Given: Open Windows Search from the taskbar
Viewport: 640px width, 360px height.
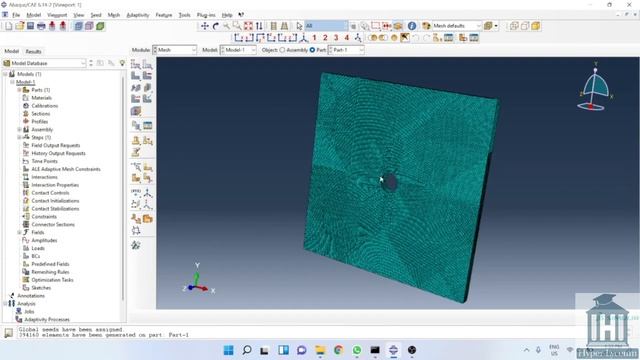Looking at the screenshot, I should (247, 350).
